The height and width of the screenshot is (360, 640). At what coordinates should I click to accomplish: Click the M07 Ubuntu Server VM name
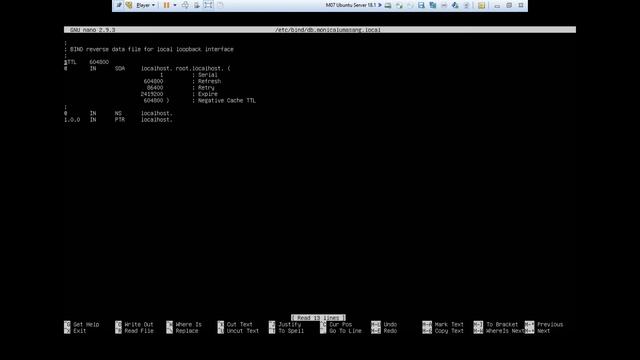coord(351,5)
